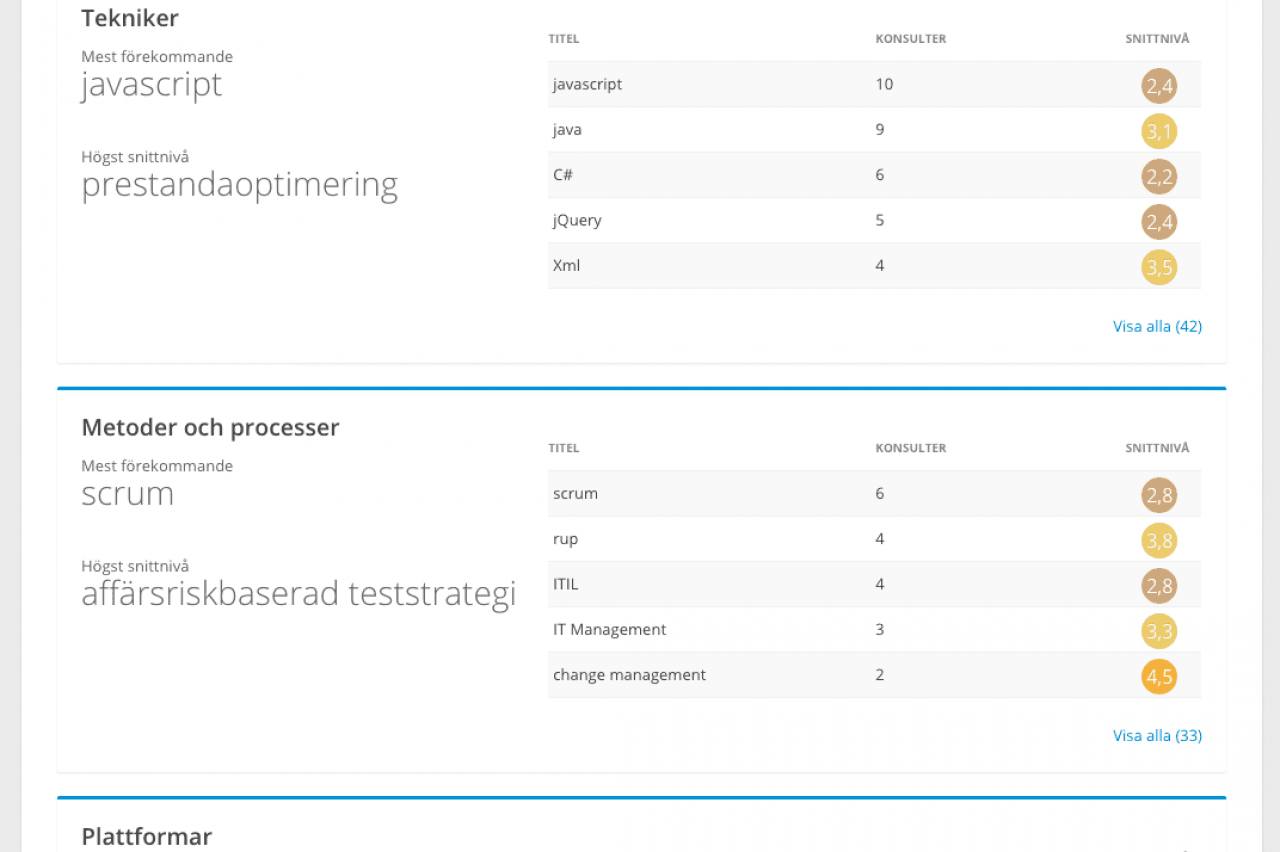
Task: Click the 3,3 badge for IT Management
Action: tap(1159, 631)
